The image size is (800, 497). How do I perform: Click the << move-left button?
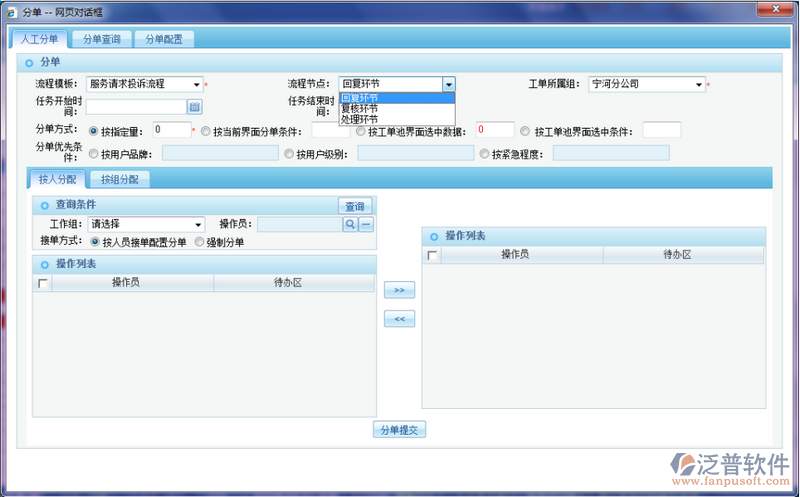[x=399, y=319]
